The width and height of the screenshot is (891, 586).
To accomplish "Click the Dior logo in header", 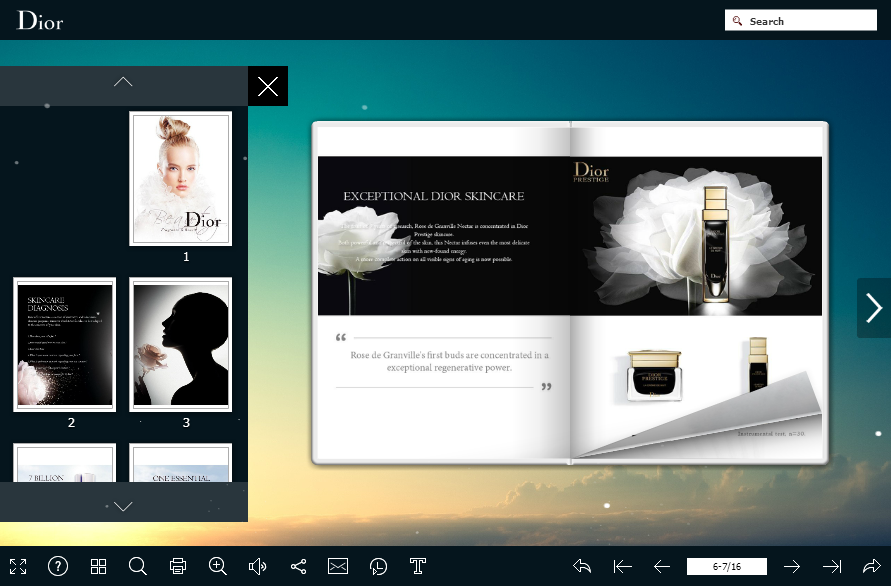I will click(40, 20).
